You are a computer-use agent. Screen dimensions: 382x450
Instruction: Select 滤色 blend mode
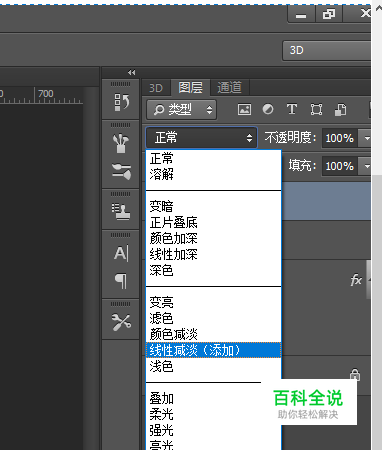tap(214, 318)
